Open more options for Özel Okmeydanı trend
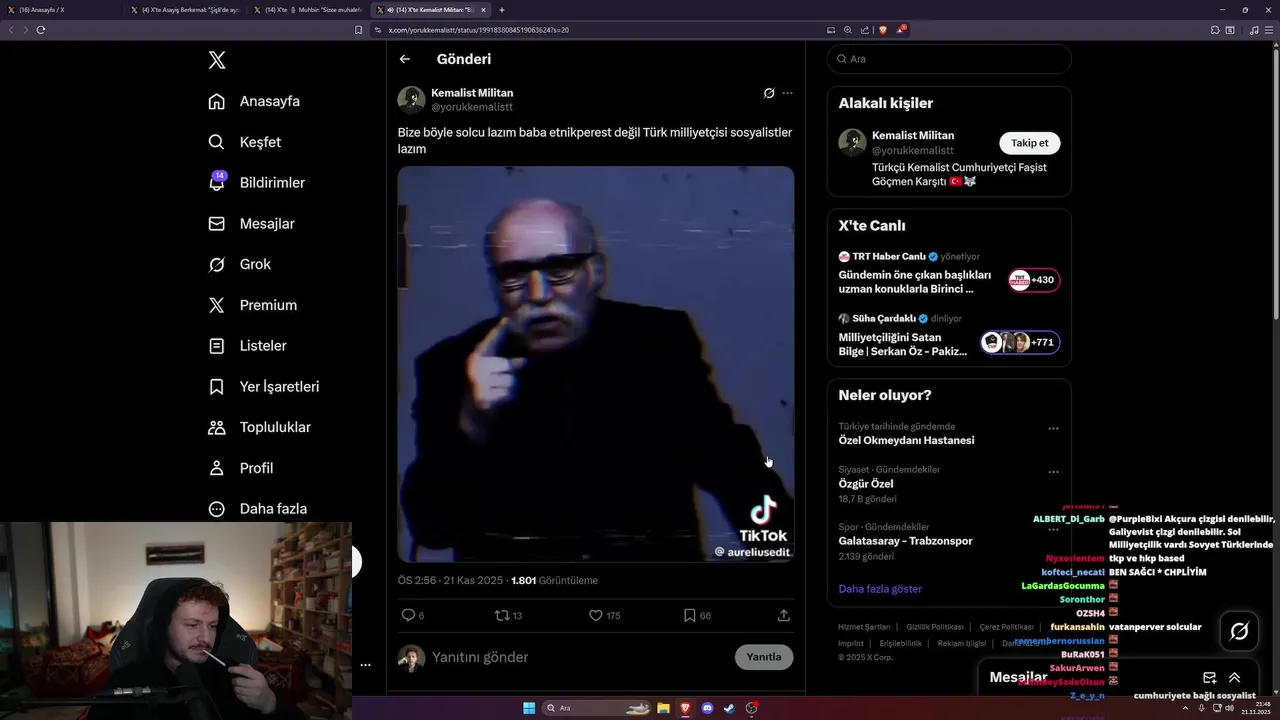 click(x=1053, y=428)
